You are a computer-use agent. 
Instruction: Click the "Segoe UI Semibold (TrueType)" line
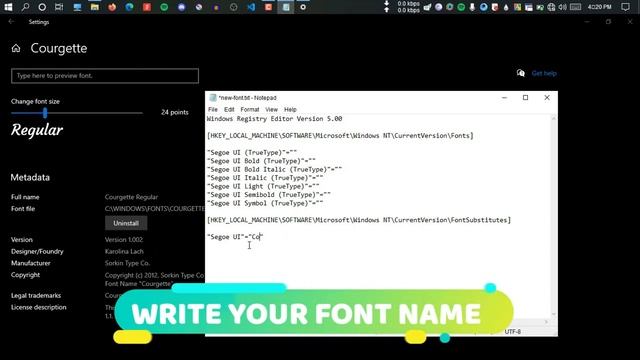click(x=269, y=195)
